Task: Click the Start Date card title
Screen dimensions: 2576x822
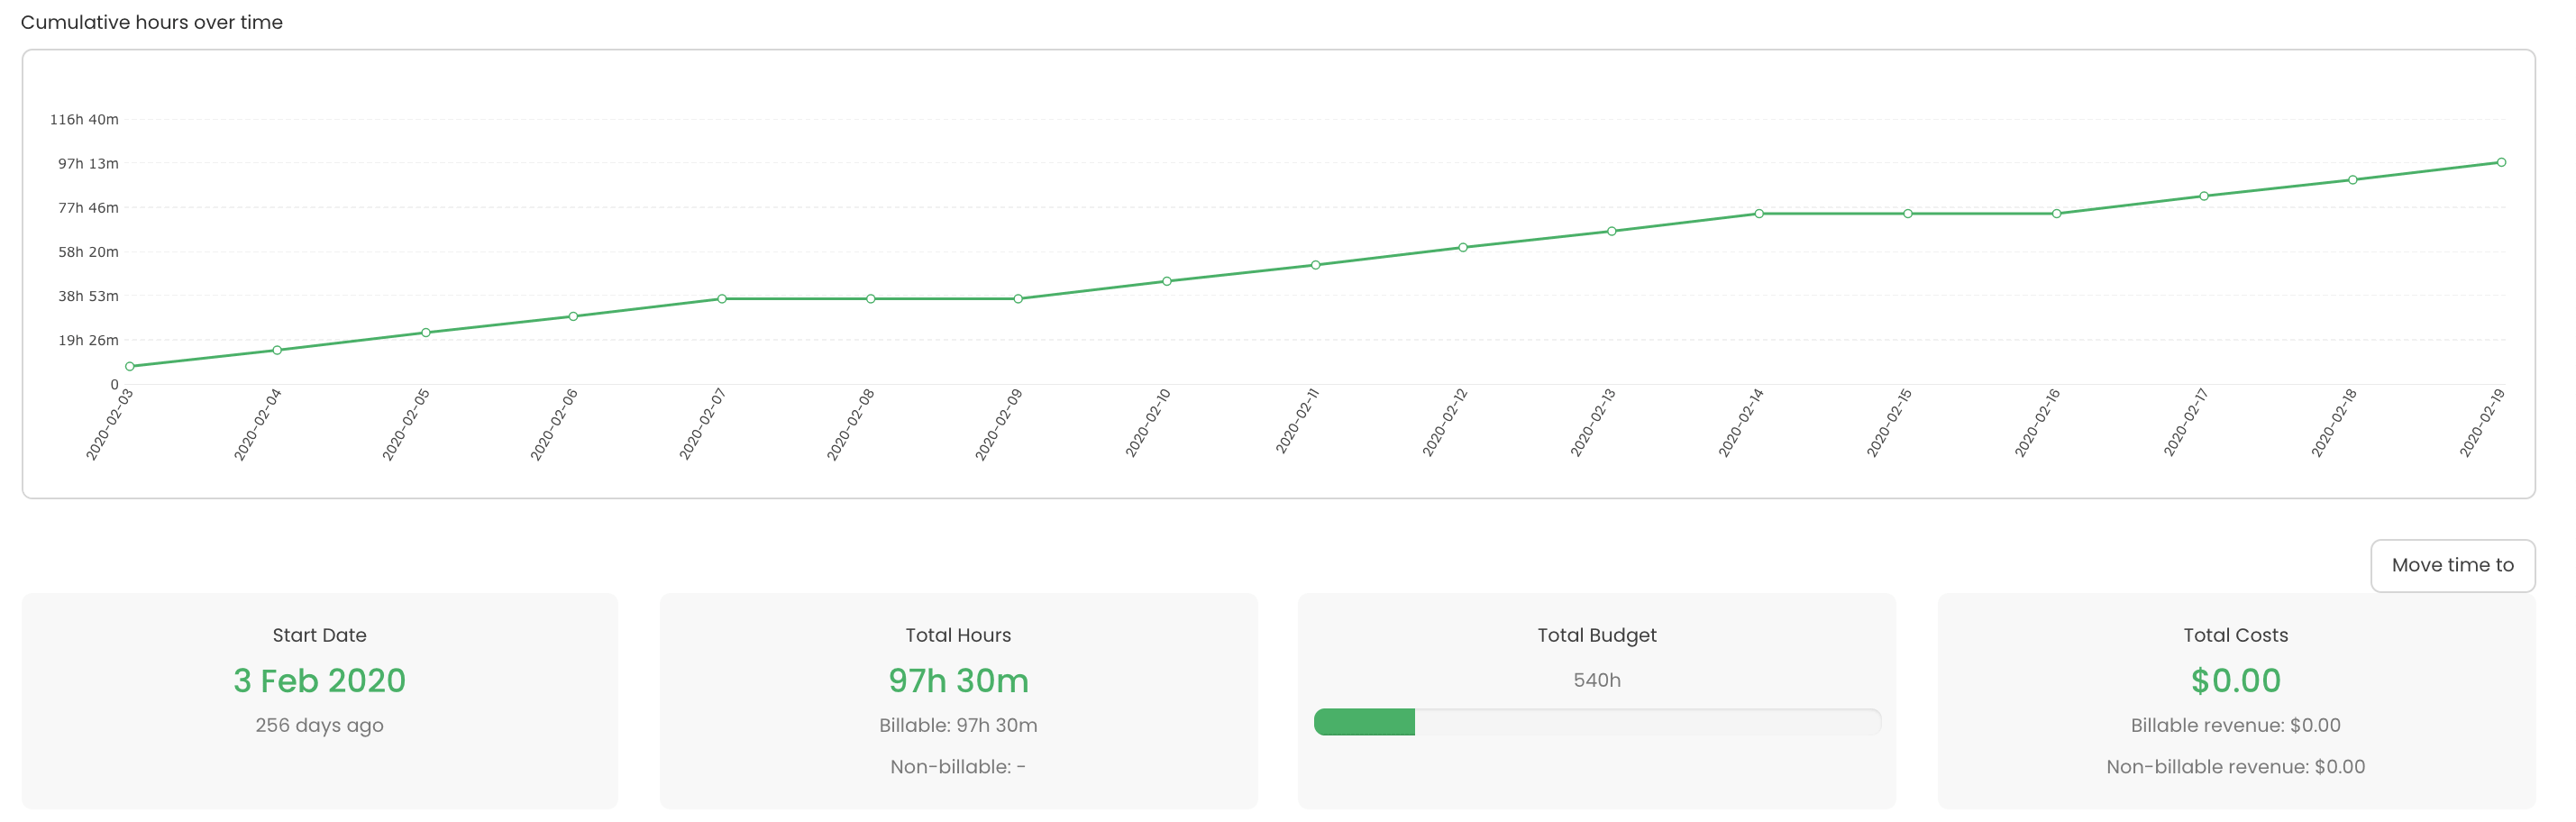Action: 320,635
